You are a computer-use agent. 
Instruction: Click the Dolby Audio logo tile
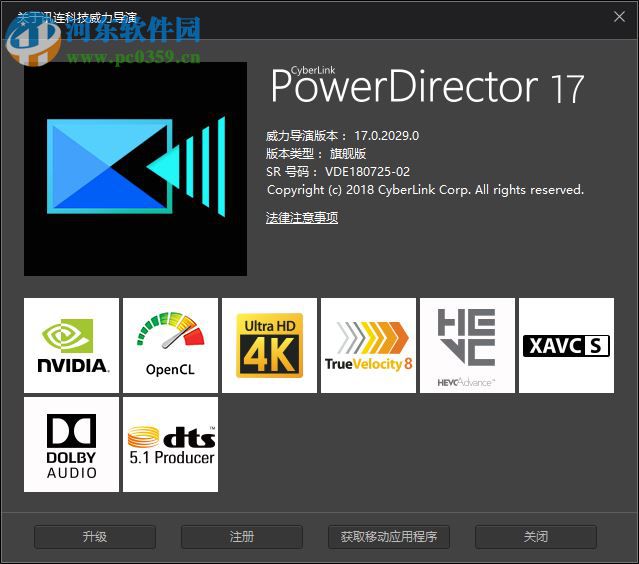click(x=71, y=445)
